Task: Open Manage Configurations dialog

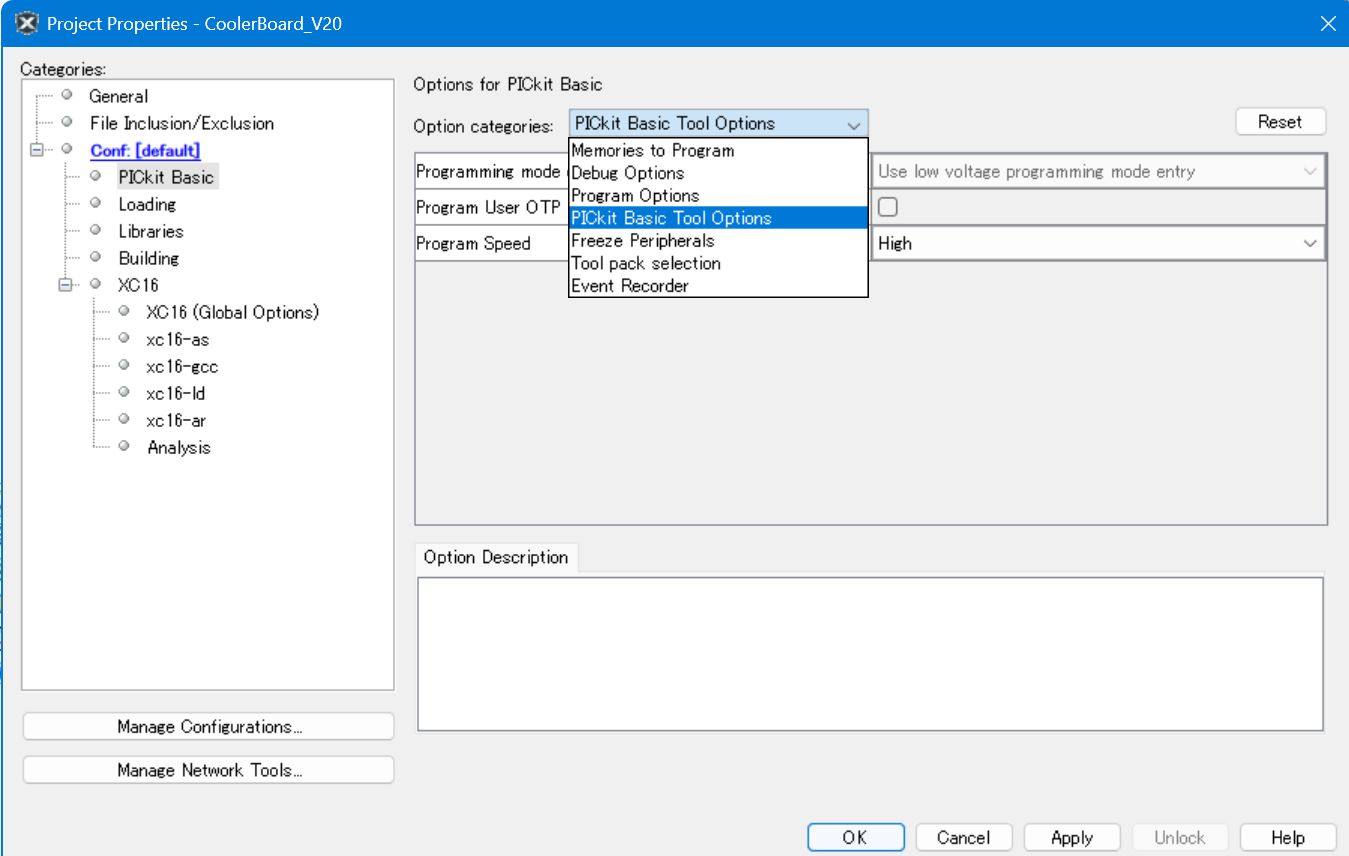Action: point(208,727)
